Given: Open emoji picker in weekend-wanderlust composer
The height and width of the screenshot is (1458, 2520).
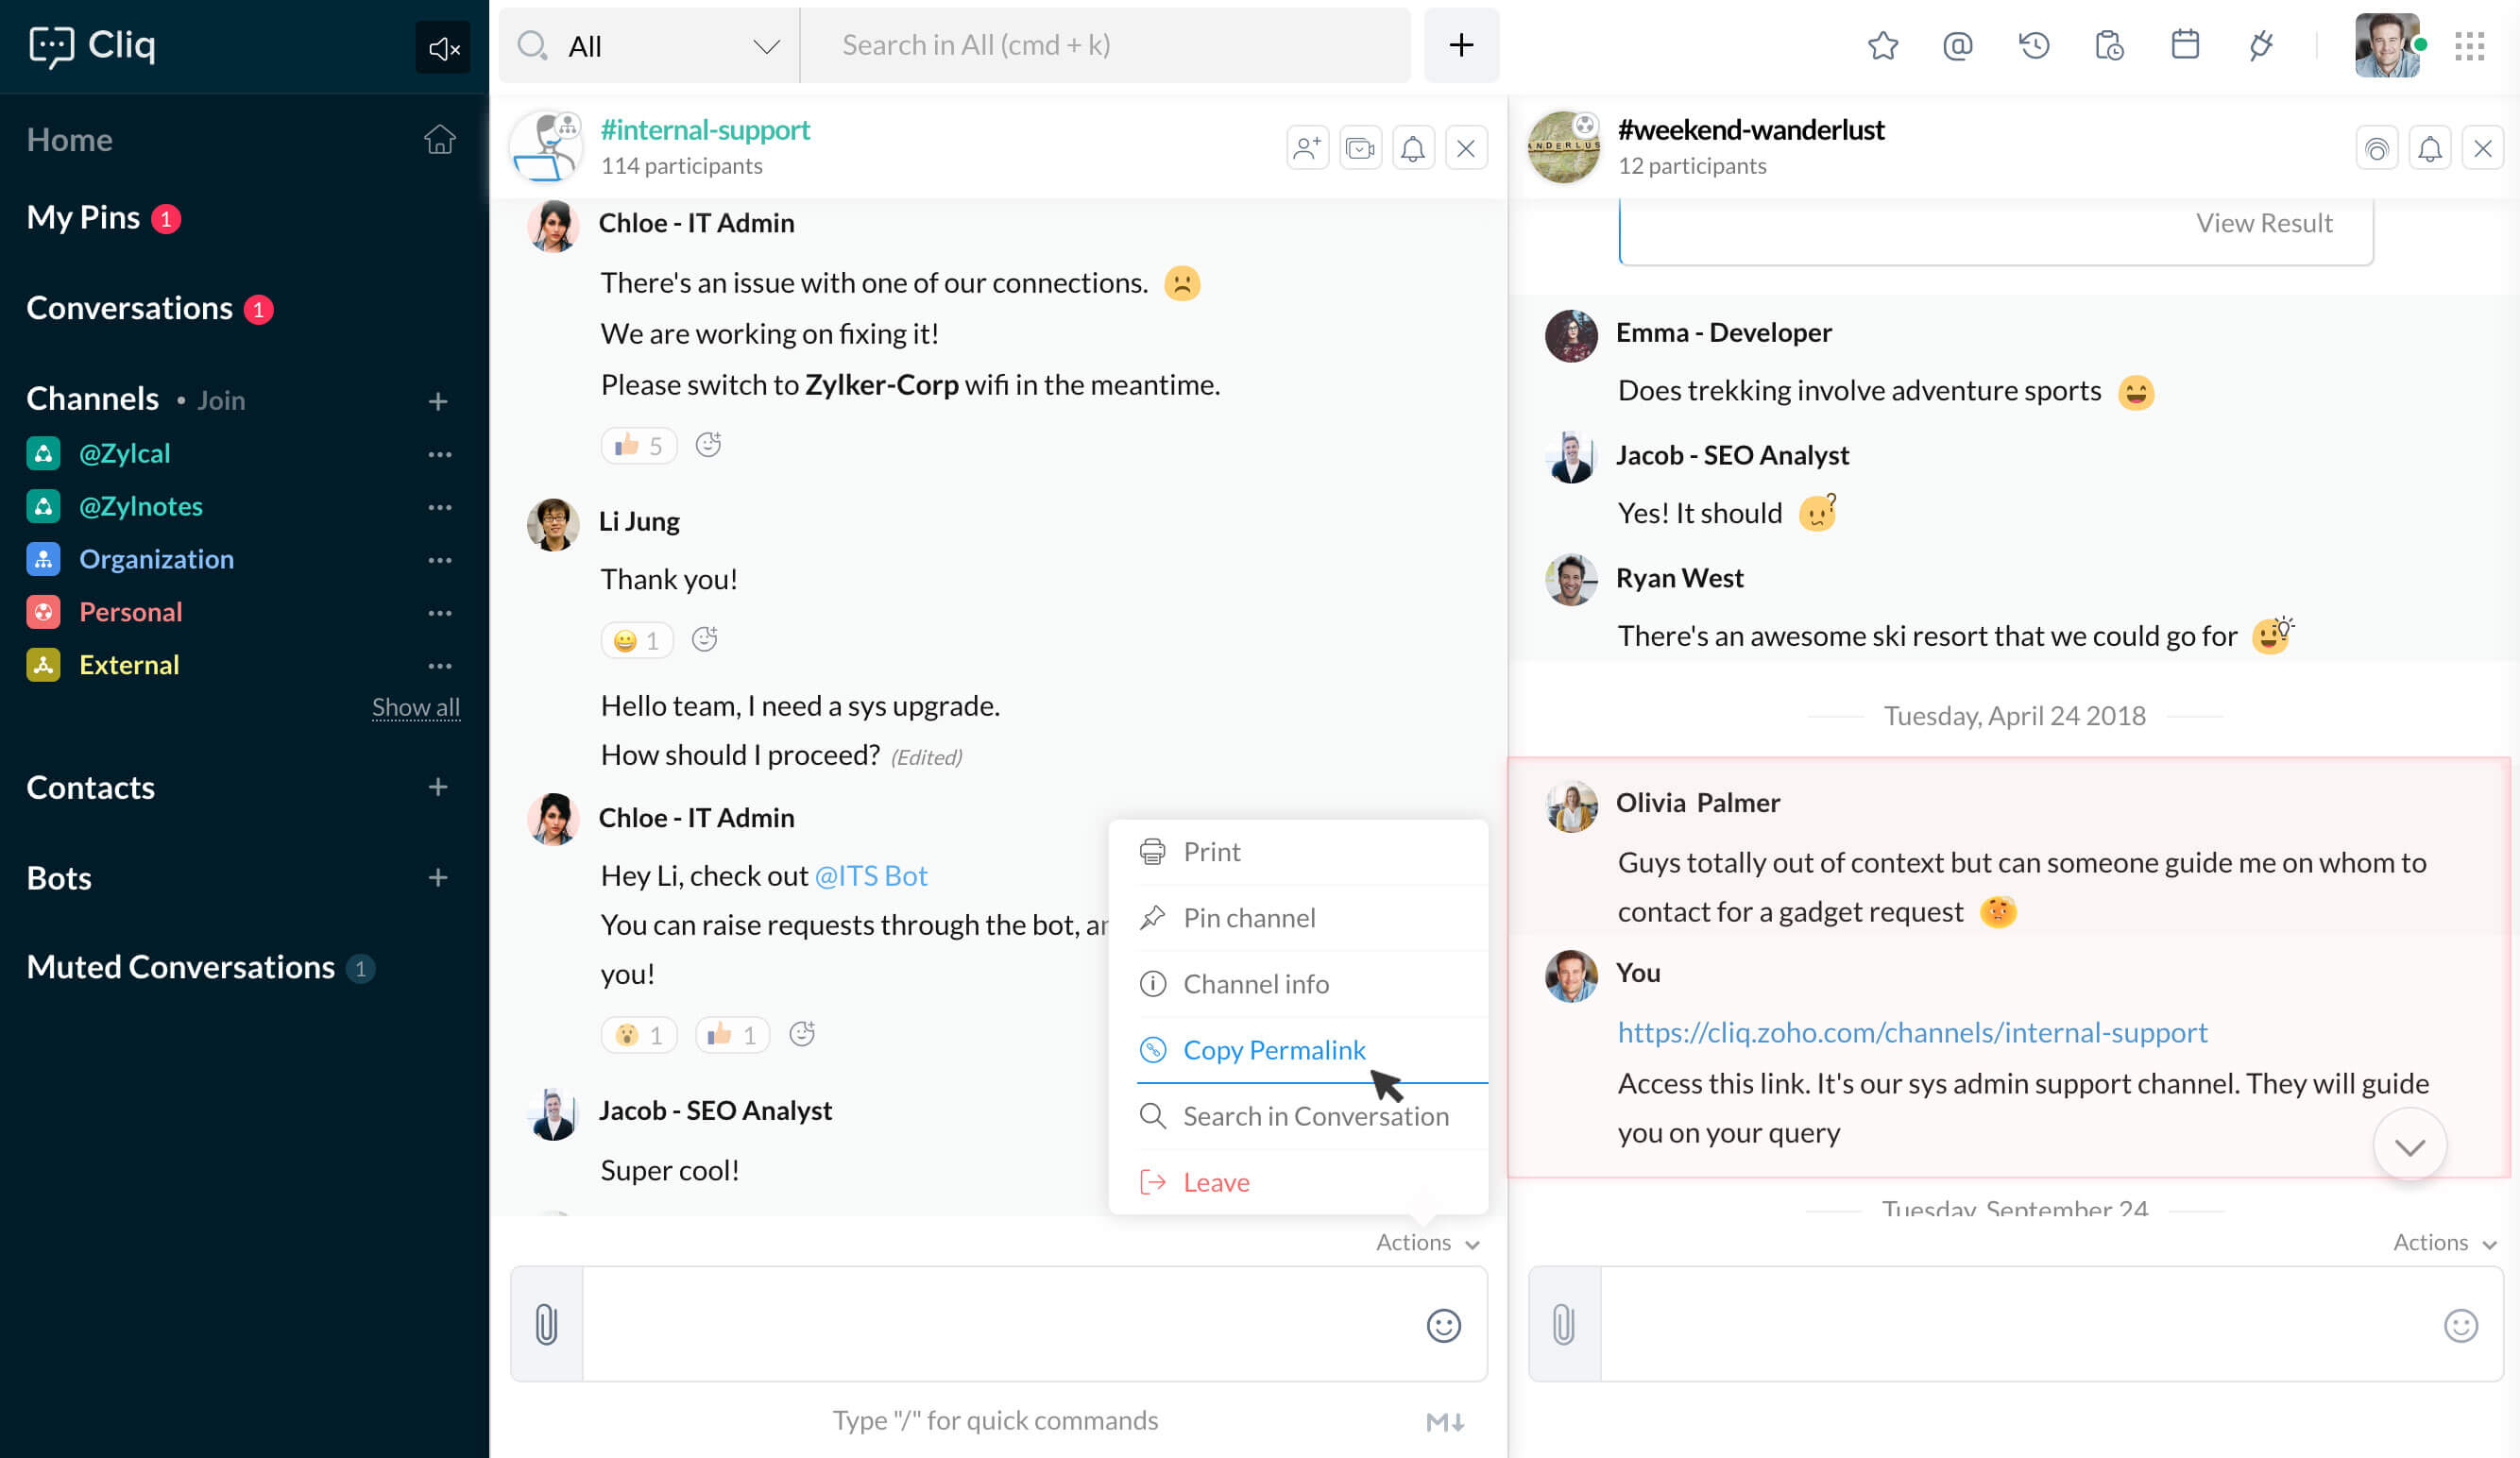Looking at the screenshot, I should click(x=2460, y=1325).
